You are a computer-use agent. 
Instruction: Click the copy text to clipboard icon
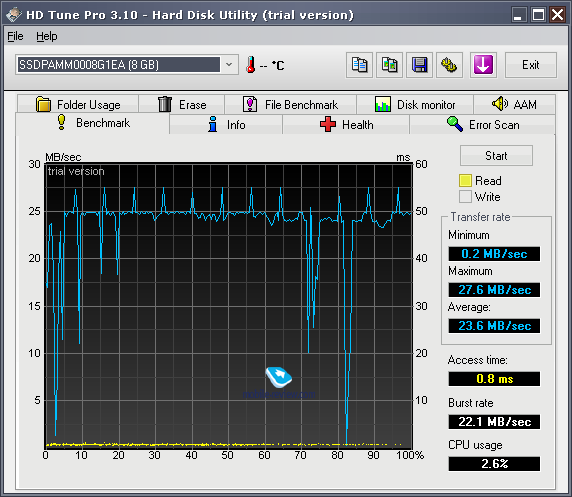tap(359, 65)
